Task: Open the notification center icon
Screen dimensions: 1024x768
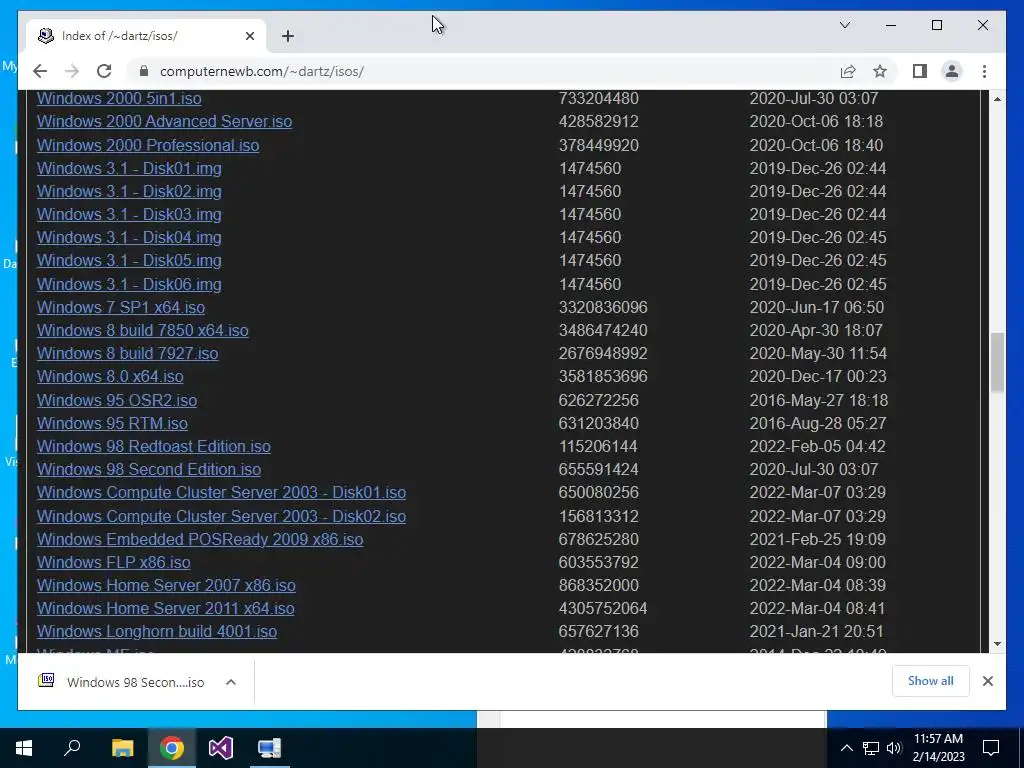Action: (991, 748)
